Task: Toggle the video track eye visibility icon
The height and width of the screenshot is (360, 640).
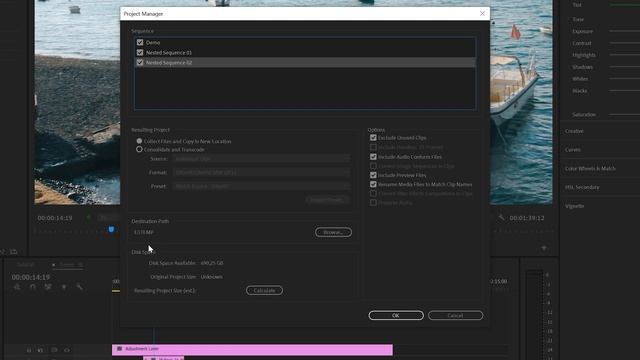Action: [x=67, y=350]
